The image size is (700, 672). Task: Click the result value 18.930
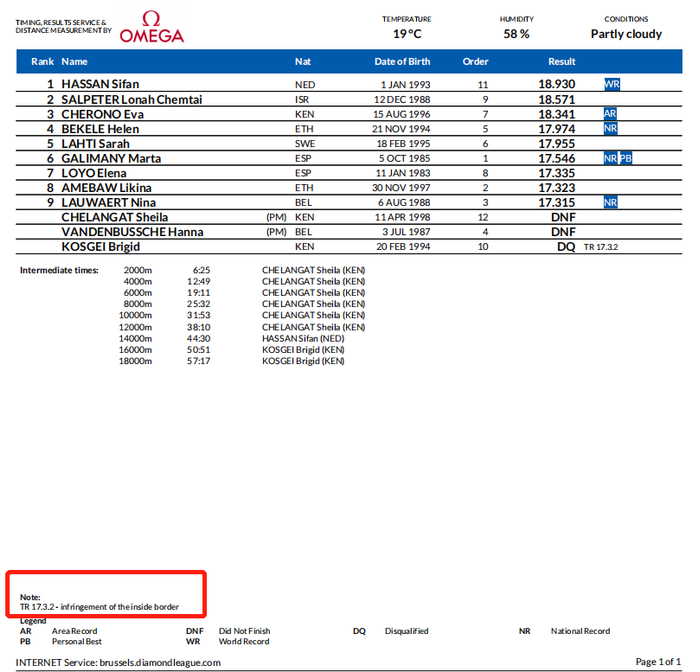pos(557,84)
